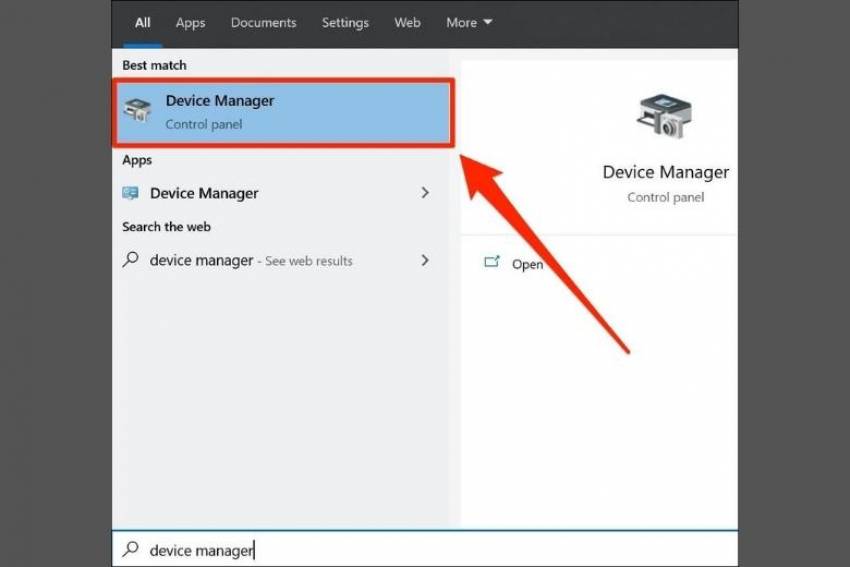850x567 pixels.
Task: Expand the More dropdown
Action: (469, 23)
